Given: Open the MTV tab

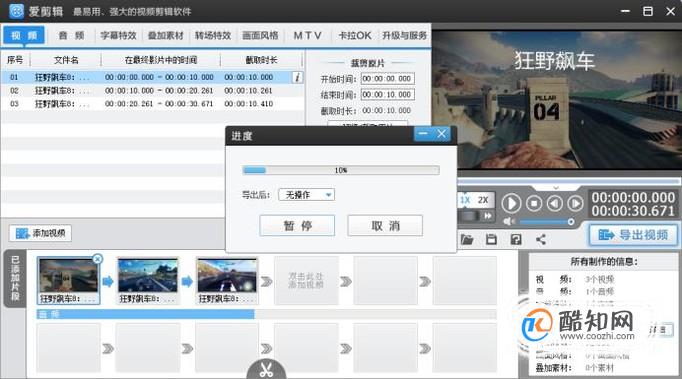Looking at the screenshot, I should (308, 35).
